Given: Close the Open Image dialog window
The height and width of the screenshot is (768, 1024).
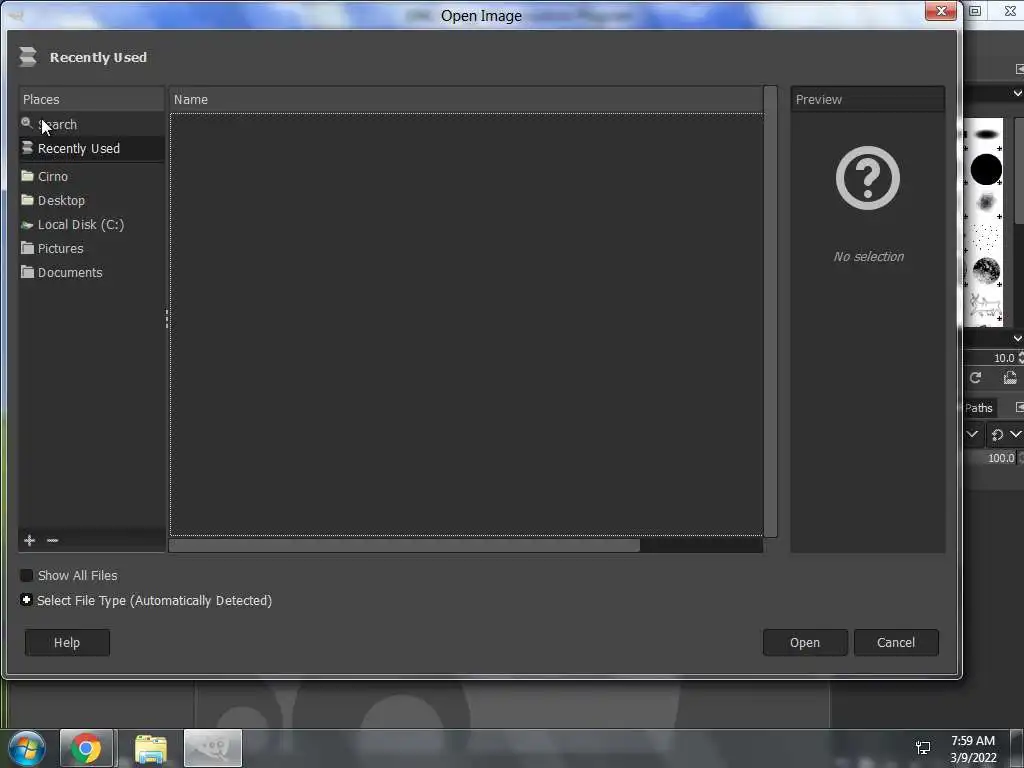Looking at the screenshot, I should click(941, 11).
